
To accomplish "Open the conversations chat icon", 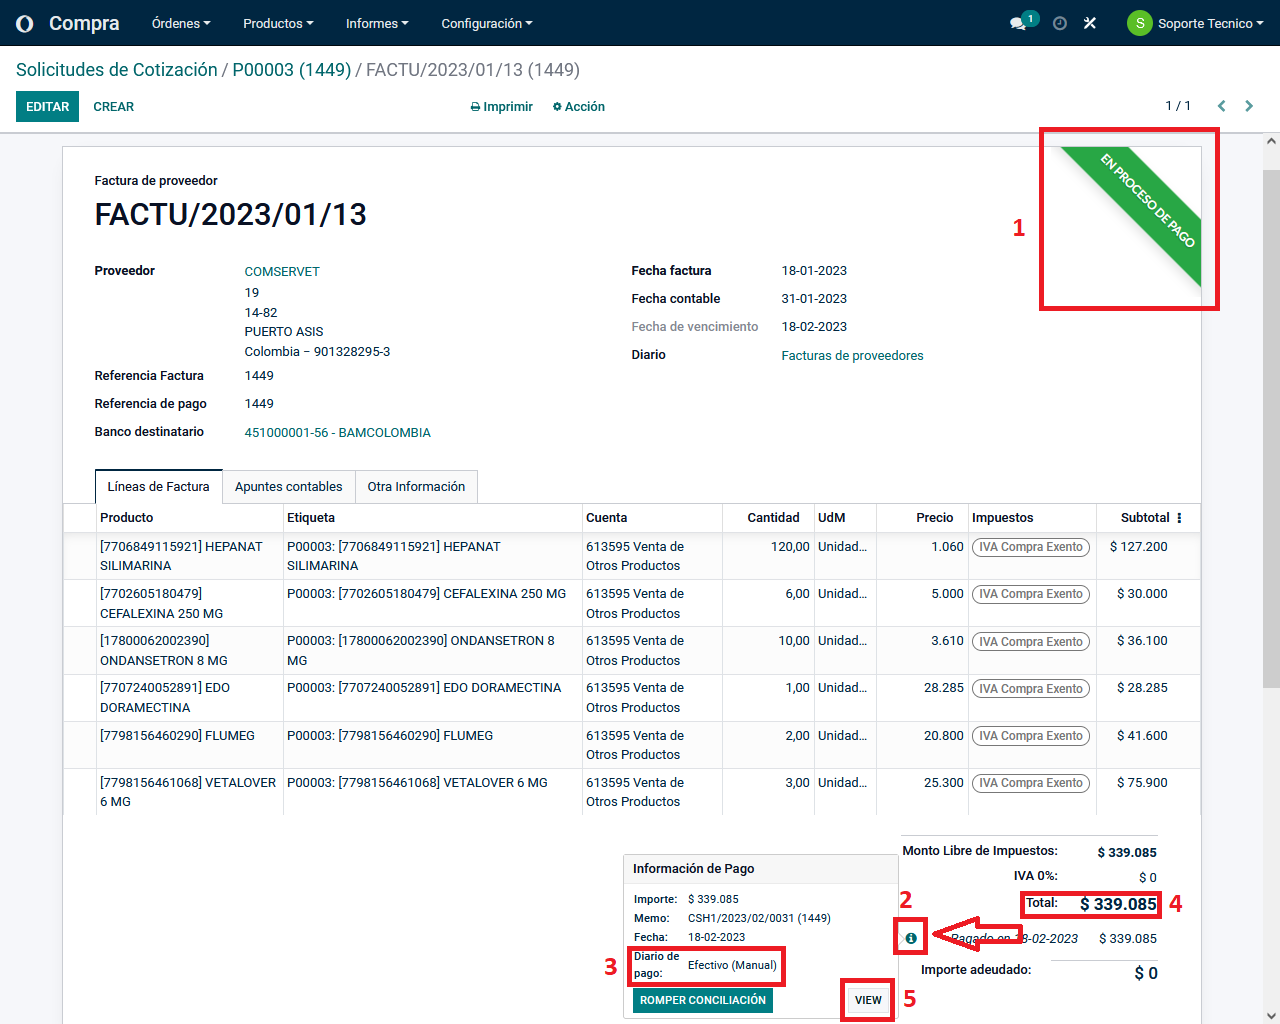I will pos(1019,23).
